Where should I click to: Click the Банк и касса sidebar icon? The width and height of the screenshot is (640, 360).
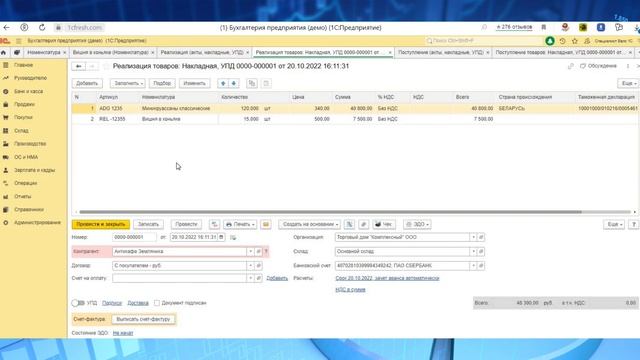coord(6,91)
